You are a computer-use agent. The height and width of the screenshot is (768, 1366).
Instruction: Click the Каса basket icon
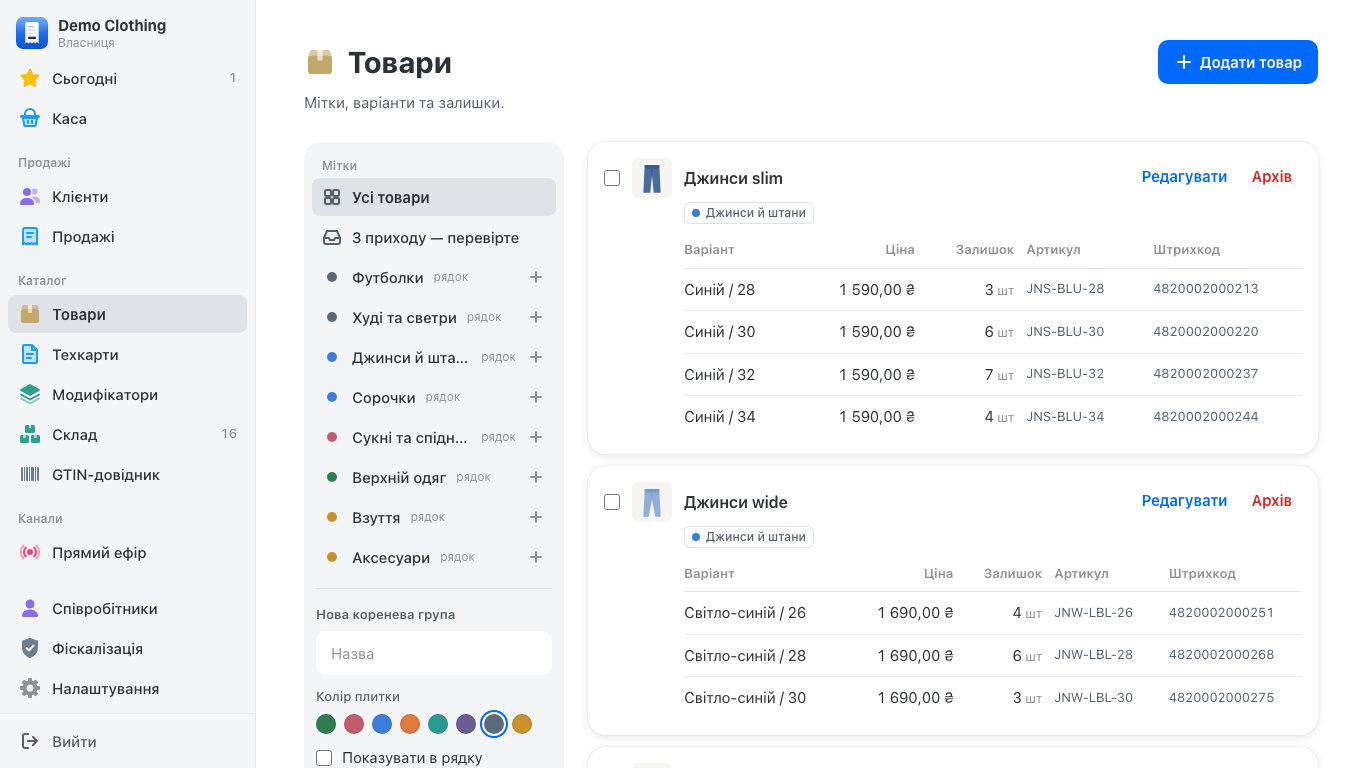coord(30,118)
